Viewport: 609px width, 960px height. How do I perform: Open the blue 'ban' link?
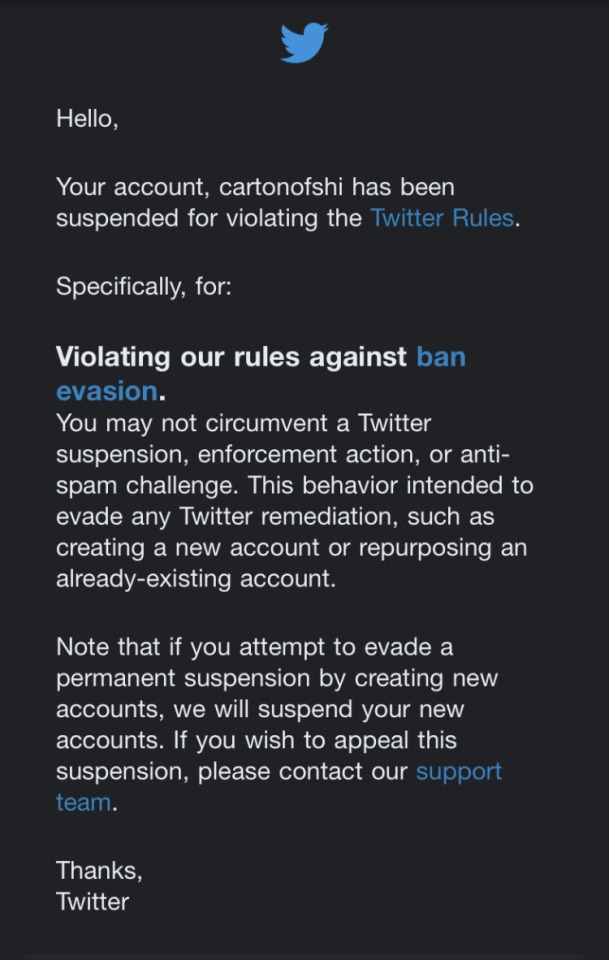441,356
